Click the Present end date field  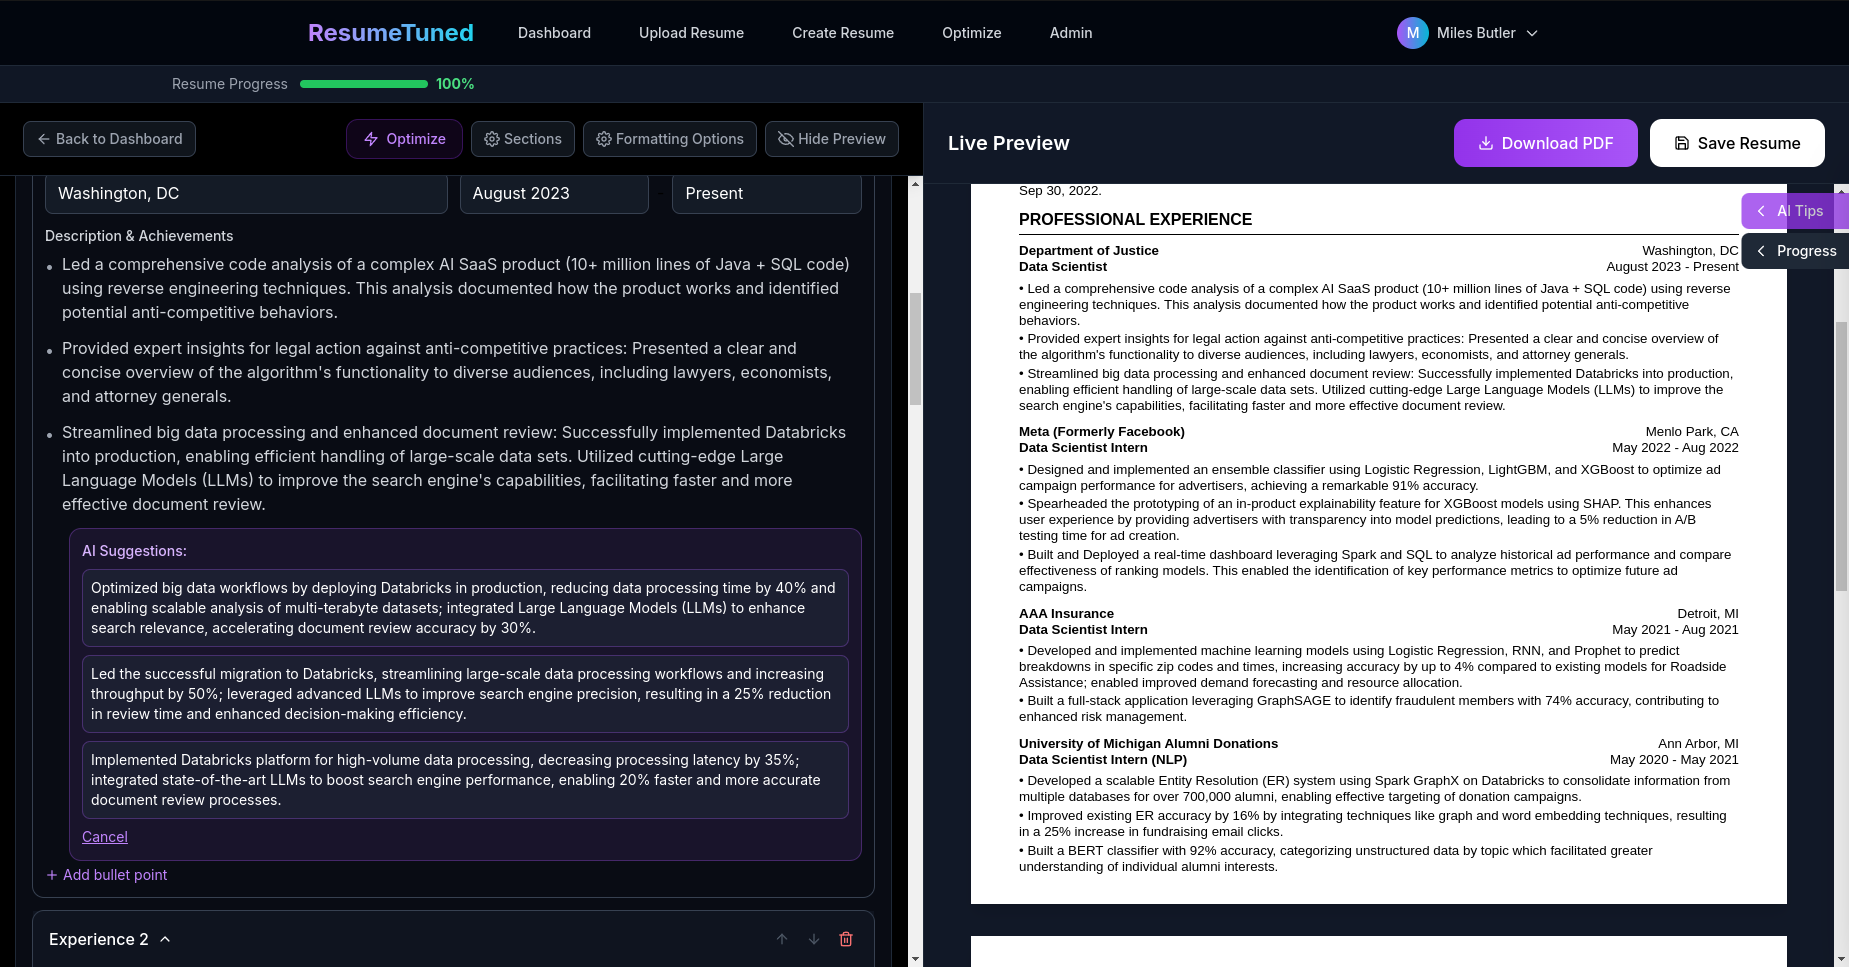point(766,193)
